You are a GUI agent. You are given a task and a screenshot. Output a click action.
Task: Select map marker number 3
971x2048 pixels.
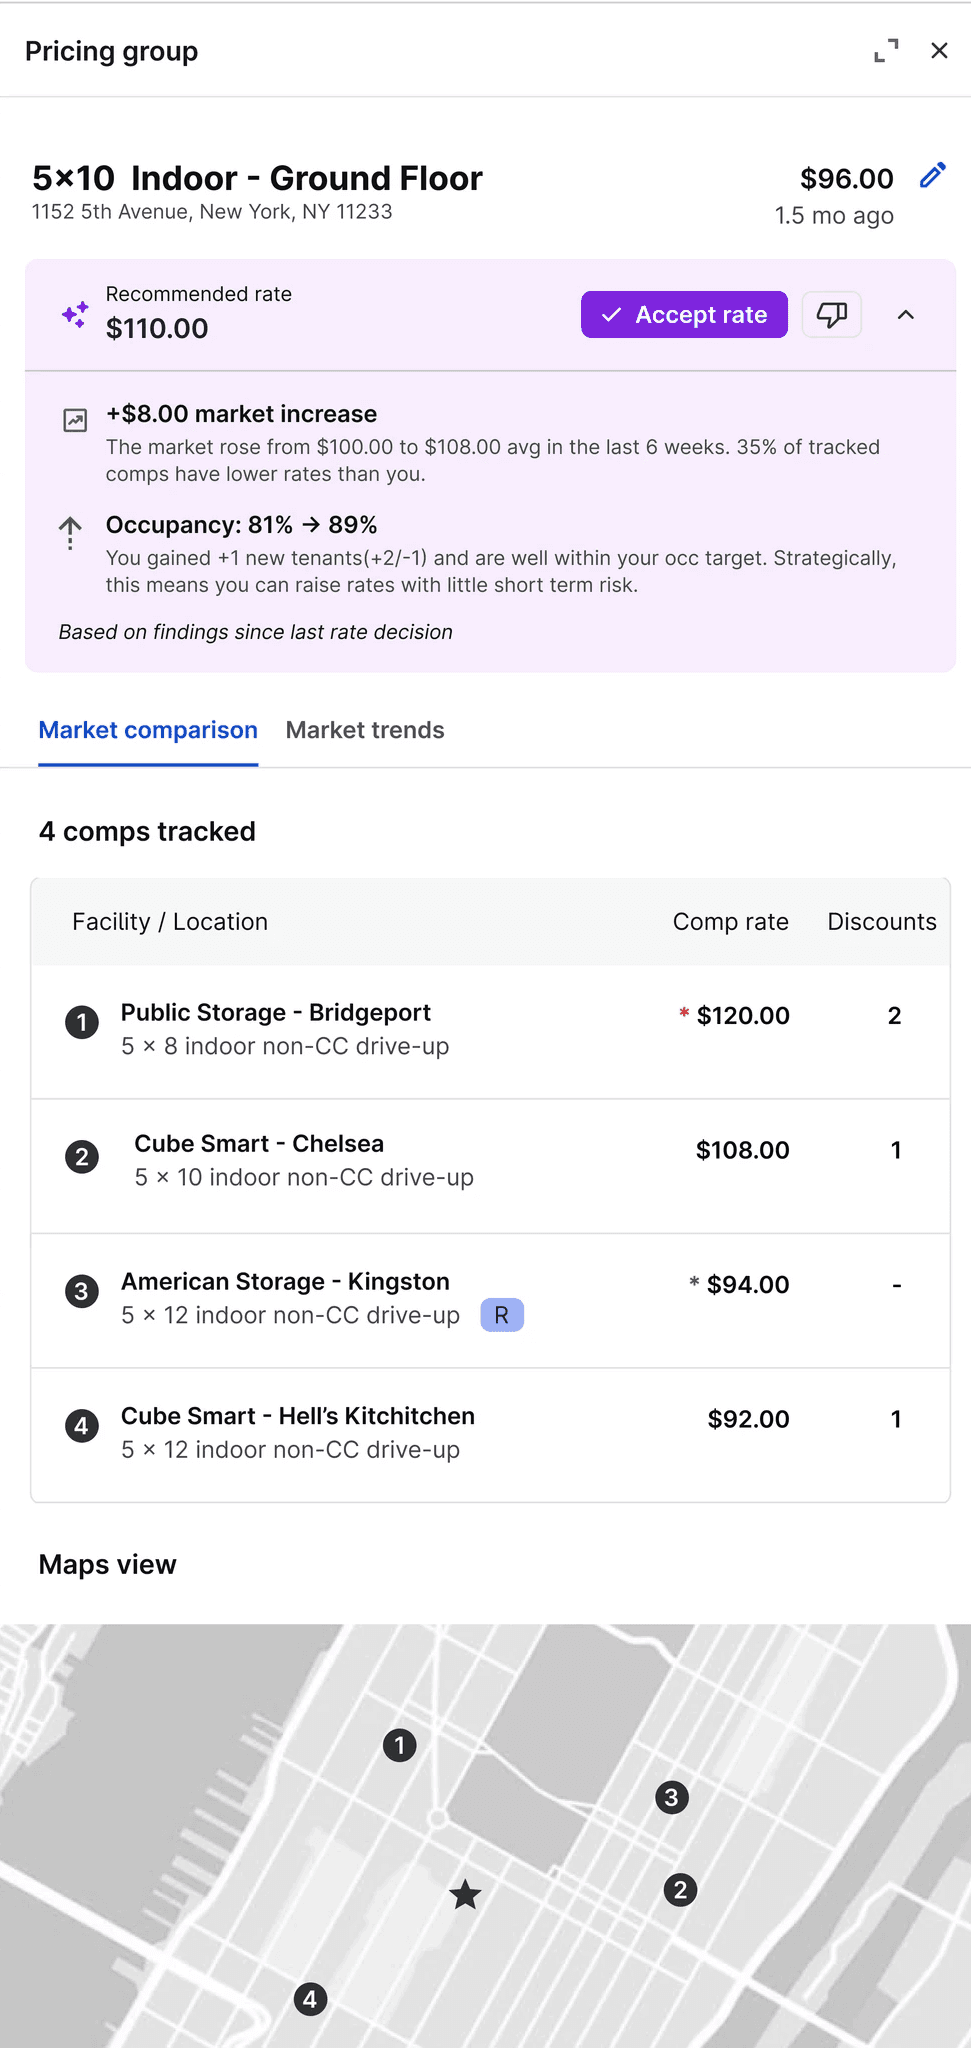(672, 1798)
